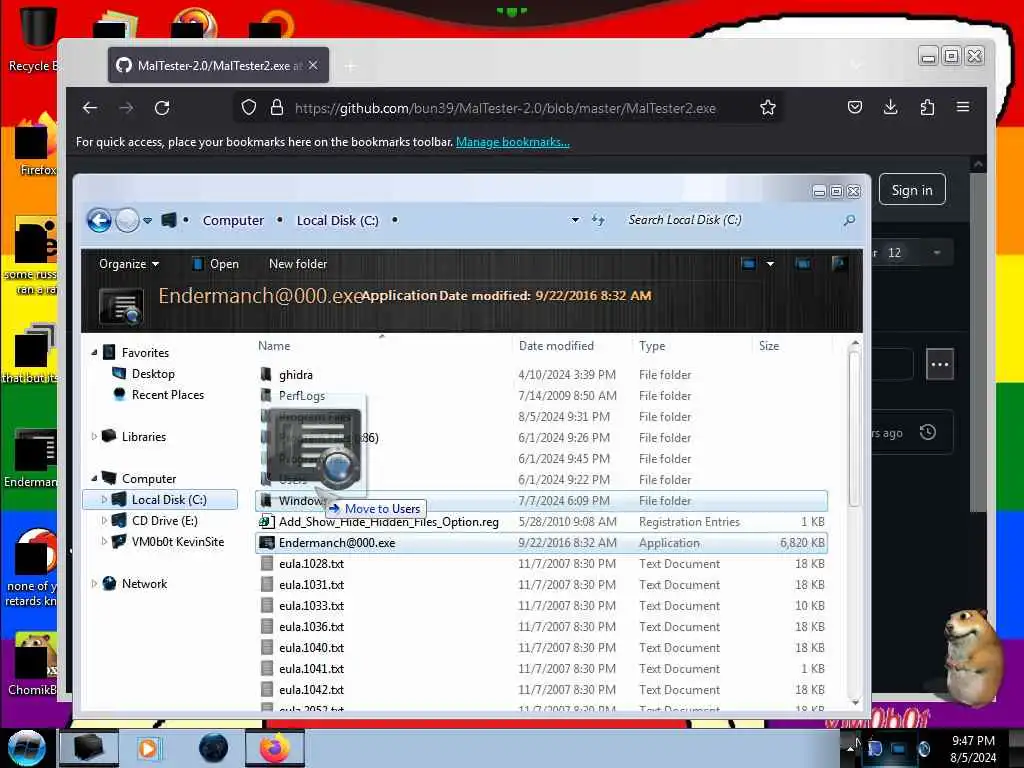Click Open in the Explorer toolbar
Image resolution: width=1024 pixels, height=768 pixels.
click(x=216, y=264)
